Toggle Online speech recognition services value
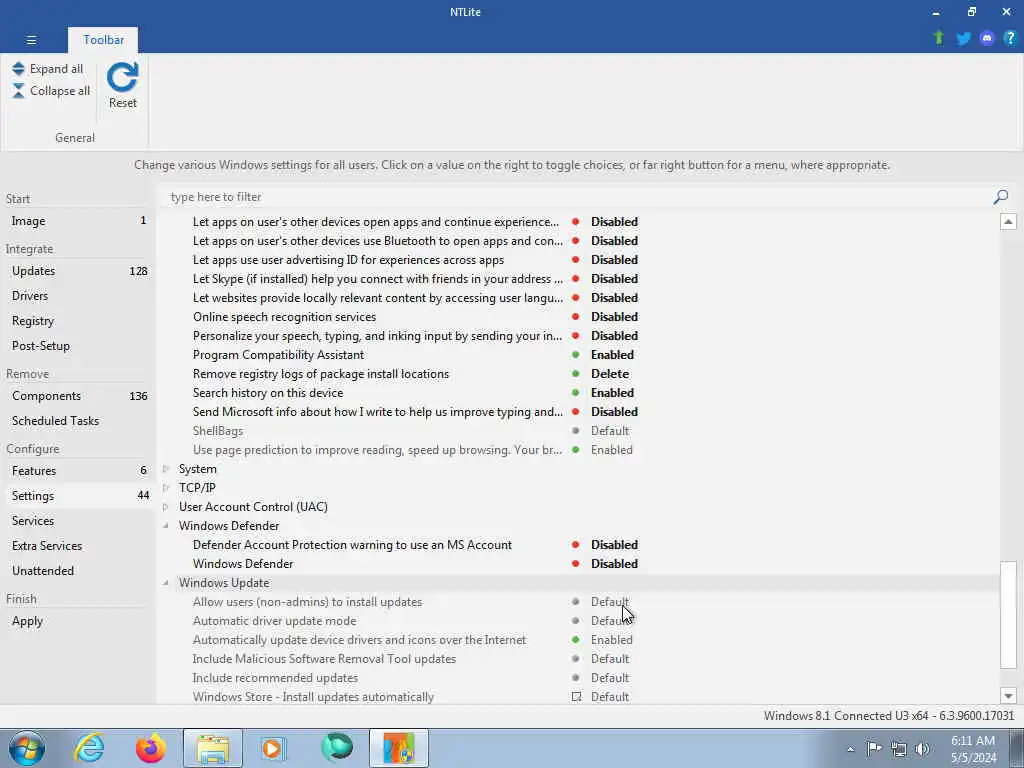This screenshot has width=1024, height=768. pos(614,317)
